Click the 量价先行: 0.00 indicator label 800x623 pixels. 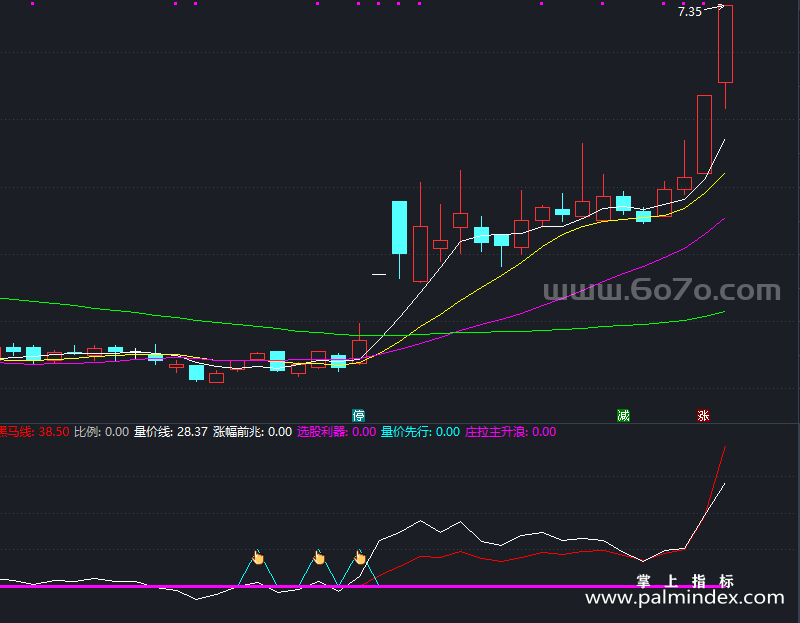pos(420,432)
